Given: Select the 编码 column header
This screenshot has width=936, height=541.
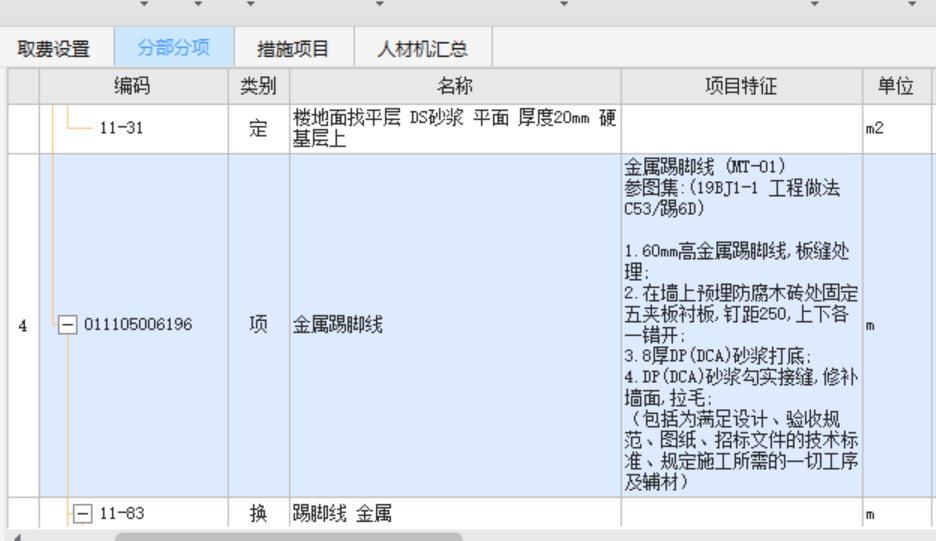Looking at the screenshot, I should tap(134, 87).
